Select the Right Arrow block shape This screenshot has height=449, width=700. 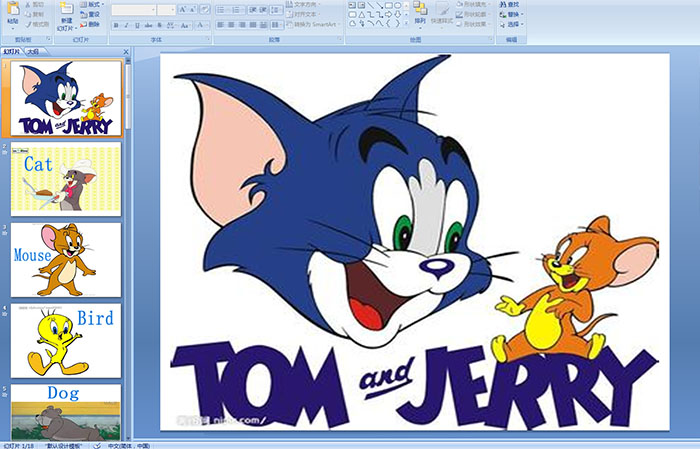coord(388,15)
